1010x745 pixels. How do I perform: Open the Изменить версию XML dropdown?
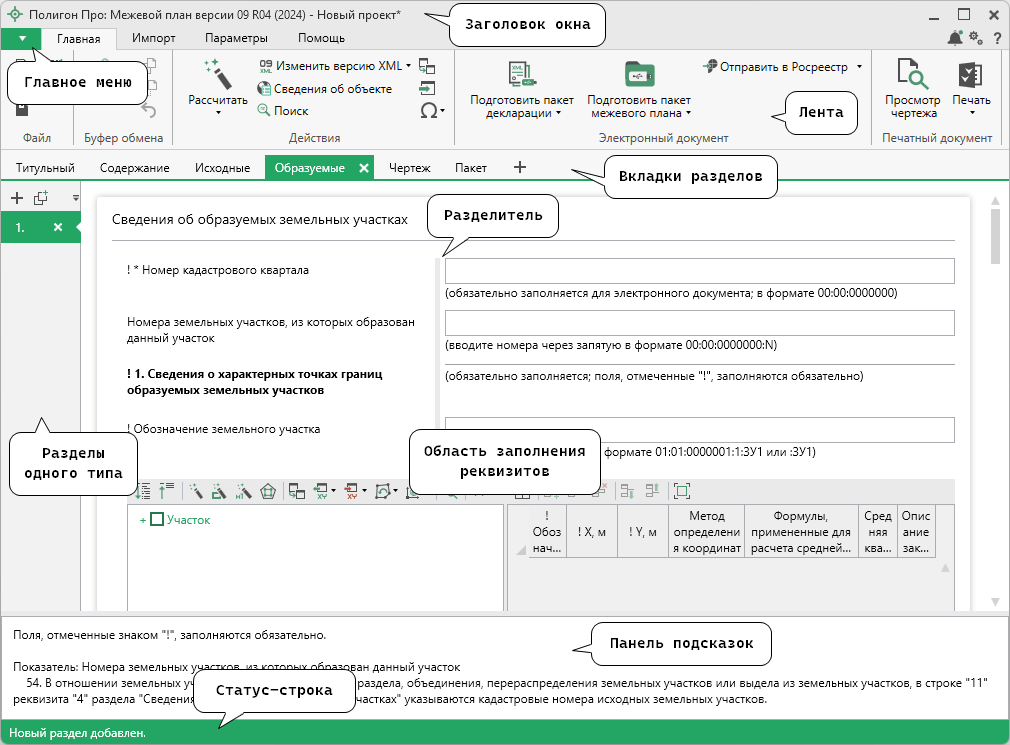pos(409,65)
